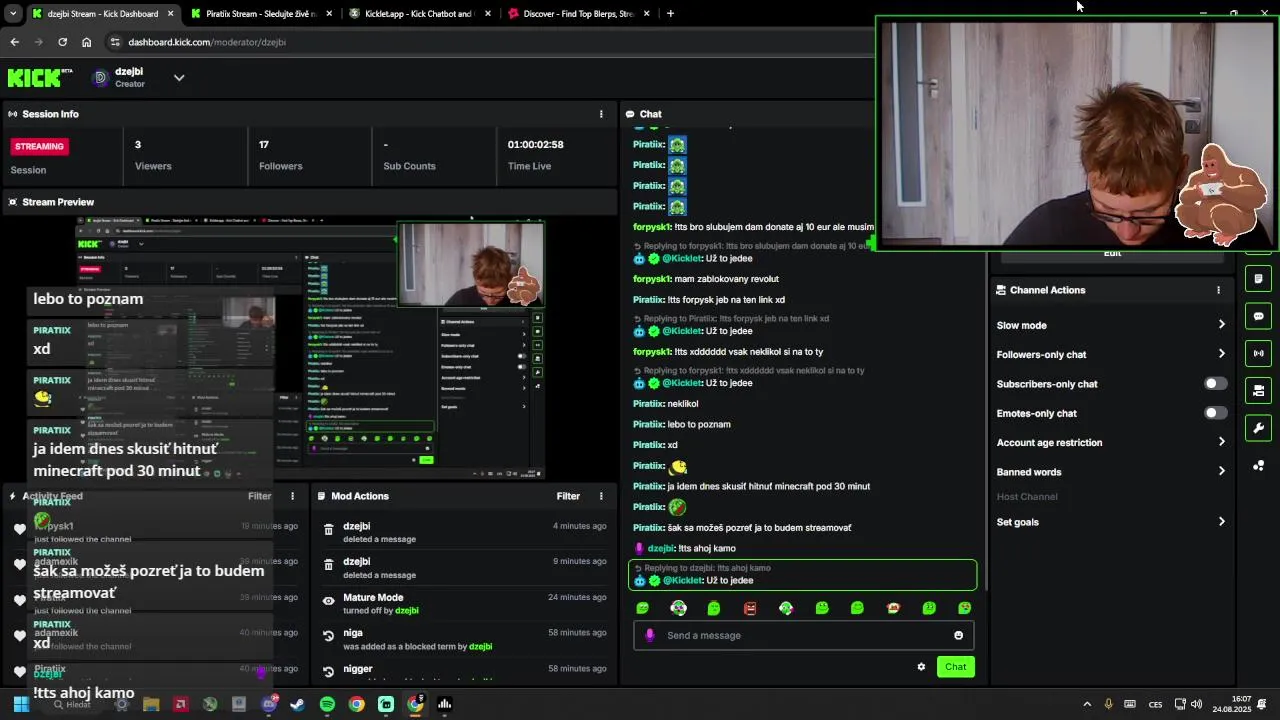Click dzejbi username in chat message

click(661, 548)
